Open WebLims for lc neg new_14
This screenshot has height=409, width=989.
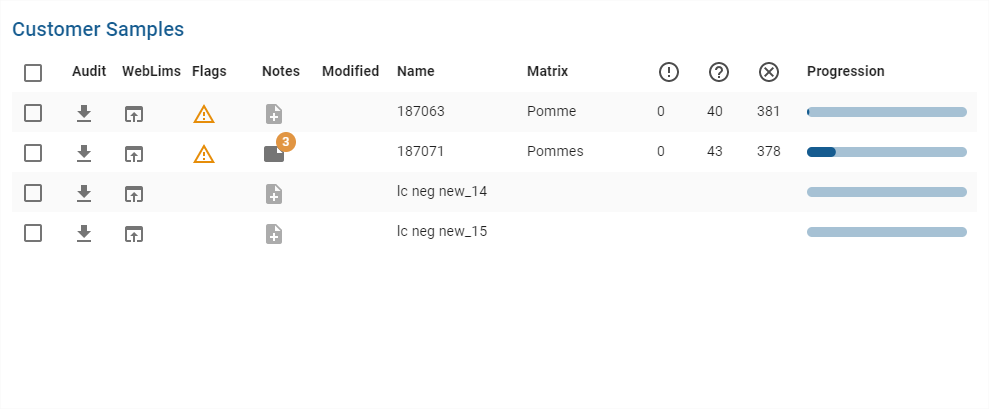pos(134,193)
